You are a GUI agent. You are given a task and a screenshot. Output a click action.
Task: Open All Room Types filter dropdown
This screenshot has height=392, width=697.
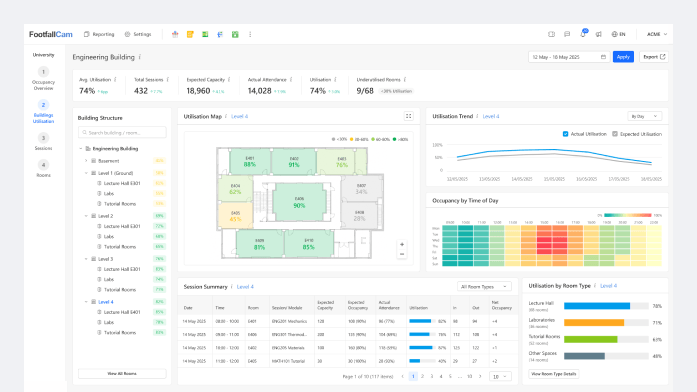[x=484, y=287]
